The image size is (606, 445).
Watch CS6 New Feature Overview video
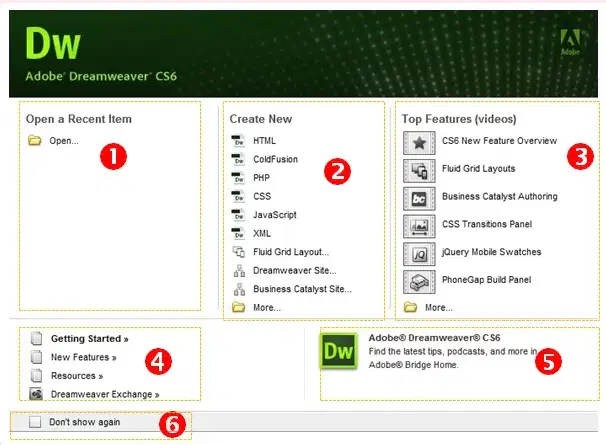(499, 141)
